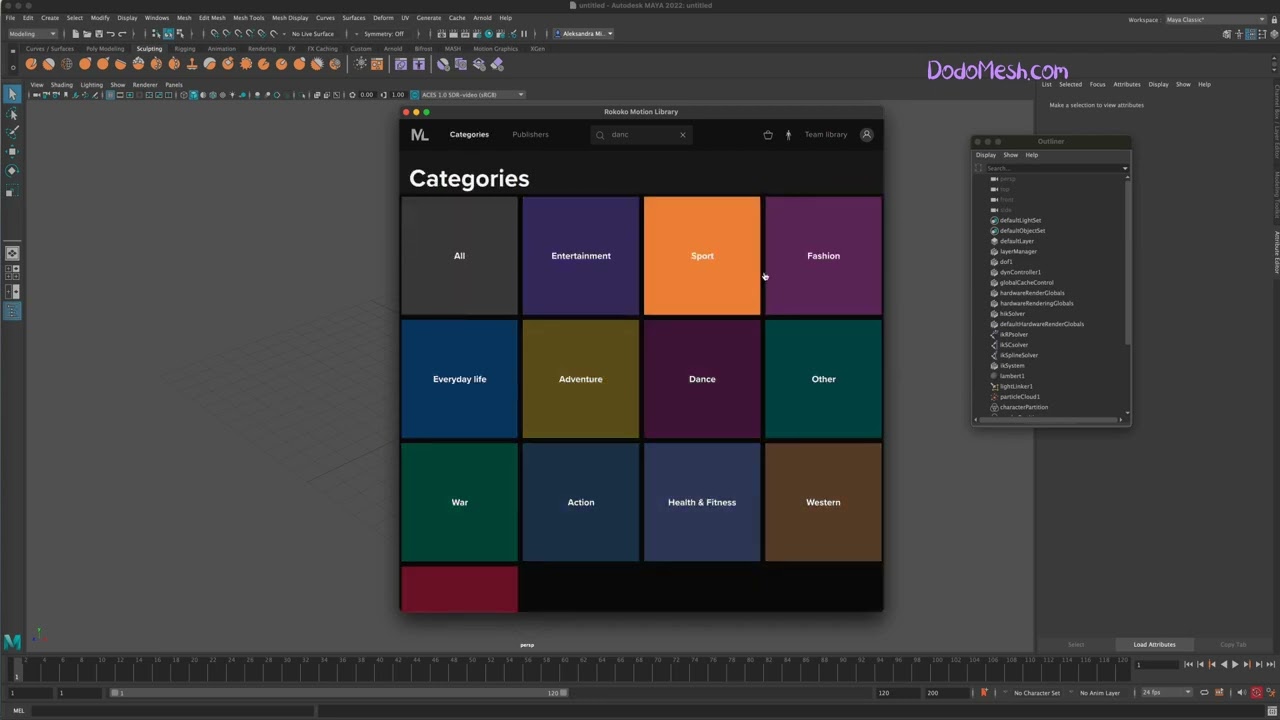This screenshot has height=720, width=1280.
Task: Switch to the Motion Graphics shelf tab
Action: [x=496, y=48]
